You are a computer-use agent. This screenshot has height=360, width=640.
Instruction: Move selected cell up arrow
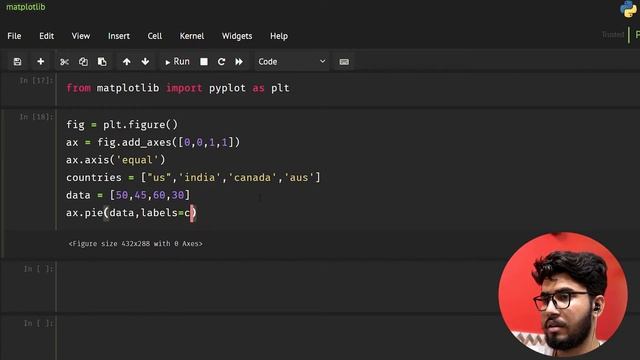point(127,62)
